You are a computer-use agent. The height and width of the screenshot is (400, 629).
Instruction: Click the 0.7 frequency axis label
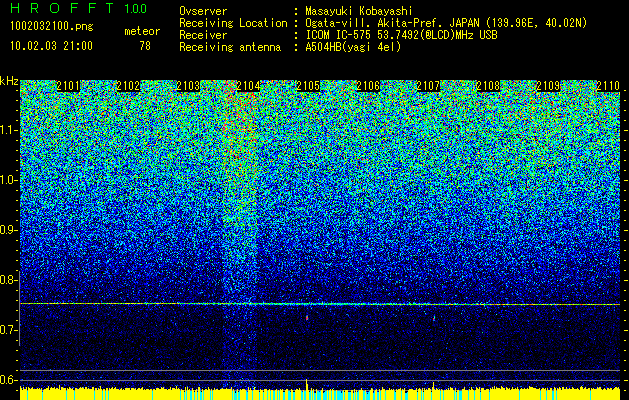8,330
